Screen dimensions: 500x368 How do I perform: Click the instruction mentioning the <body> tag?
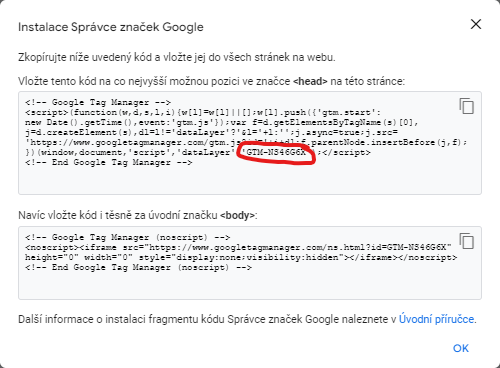(138, 215)
